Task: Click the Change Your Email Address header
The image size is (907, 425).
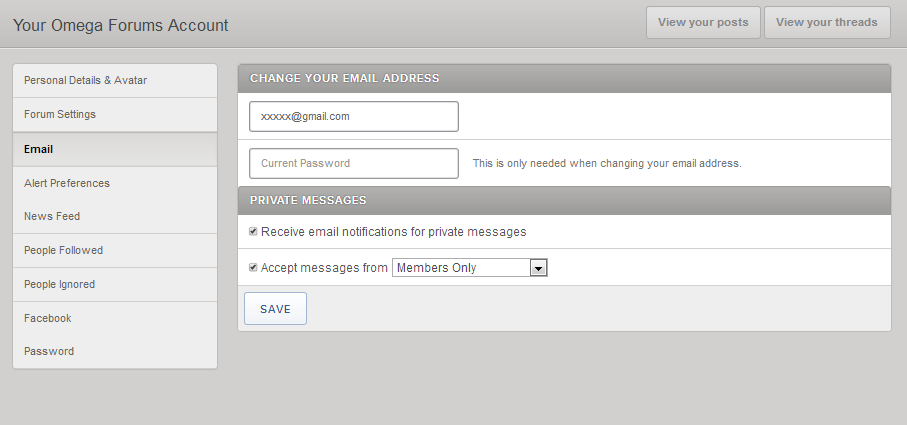Action: [345, 78]
